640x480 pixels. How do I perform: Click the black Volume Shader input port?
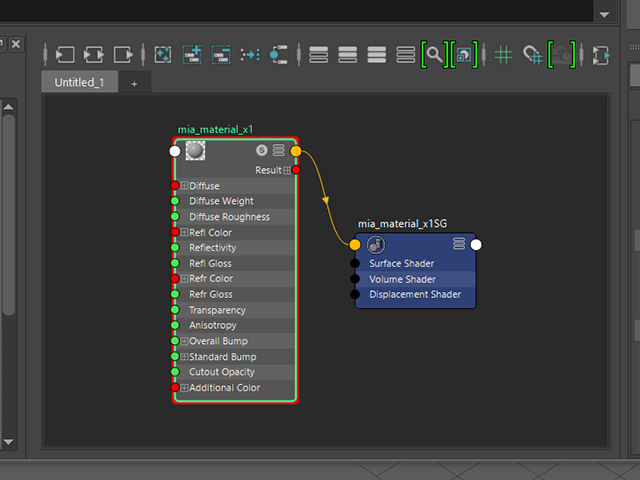point(355,279)
